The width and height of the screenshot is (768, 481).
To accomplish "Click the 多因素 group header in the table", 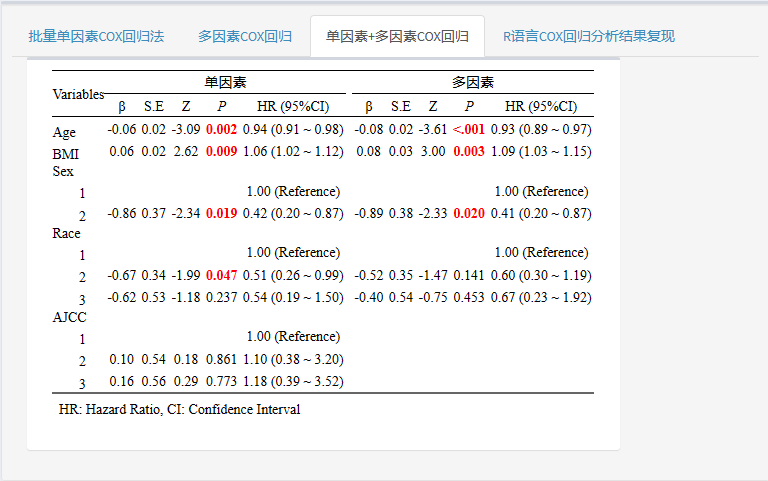I will tap(472, 83).
